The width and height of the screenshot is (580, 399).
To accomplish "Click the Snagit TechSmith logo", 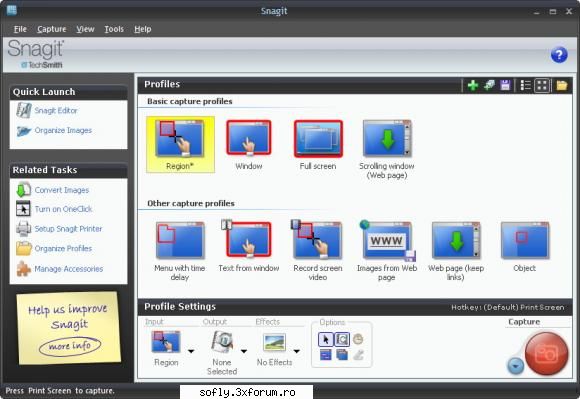I will coord(36,54).
